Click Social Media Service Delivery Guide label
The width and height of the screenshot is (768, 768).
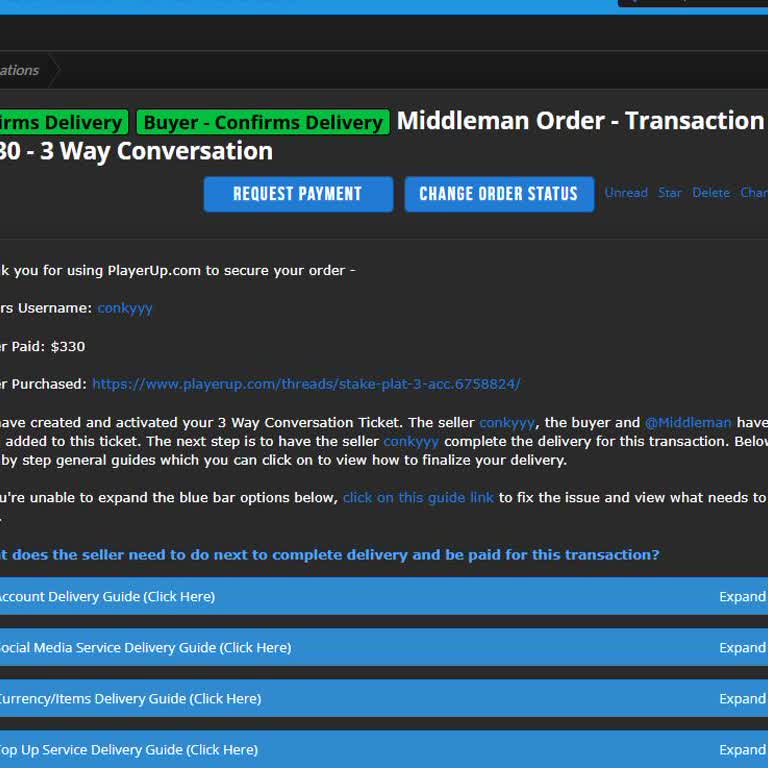145,648
